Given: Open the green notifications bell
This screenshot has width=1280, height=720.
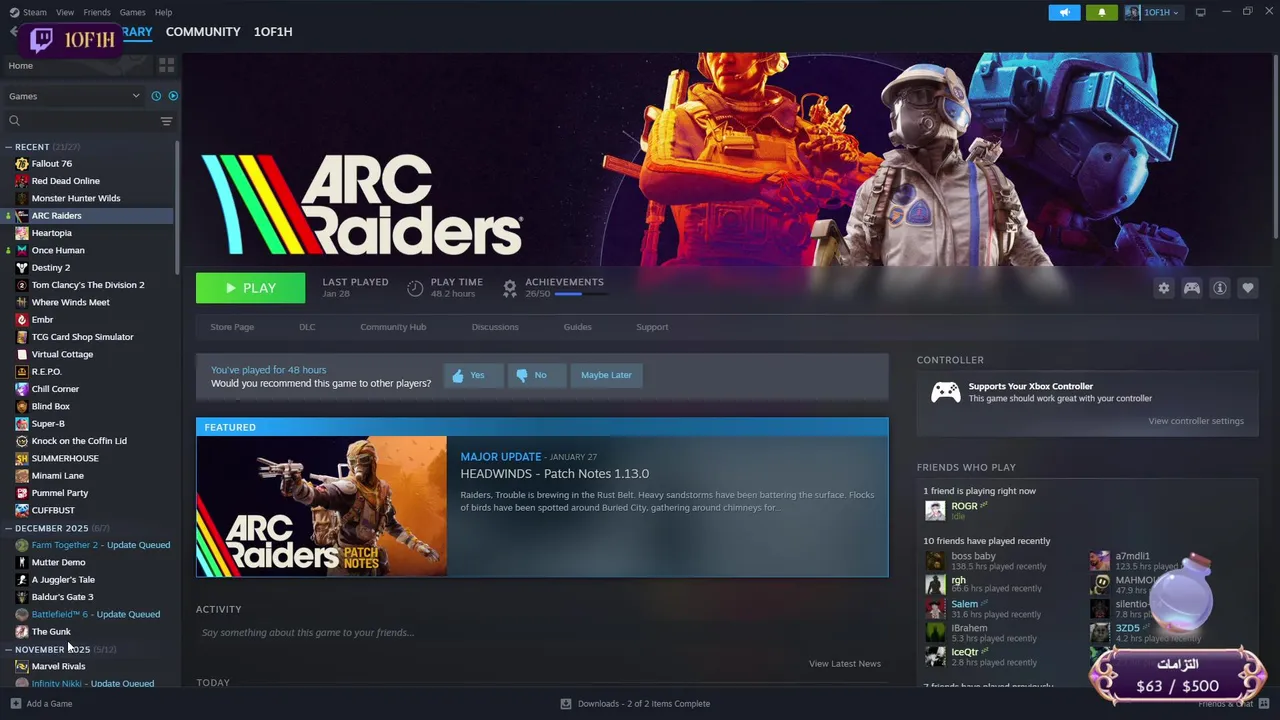Looking at the screenshot, I should click(x=1101, y=12).
